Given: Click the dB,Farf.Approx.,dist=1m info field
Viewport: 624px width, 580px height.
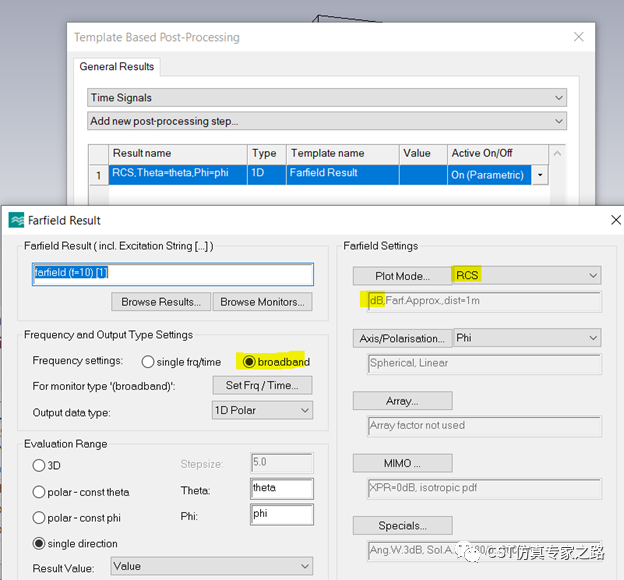Looking at the screenshot, I should 484,301.
